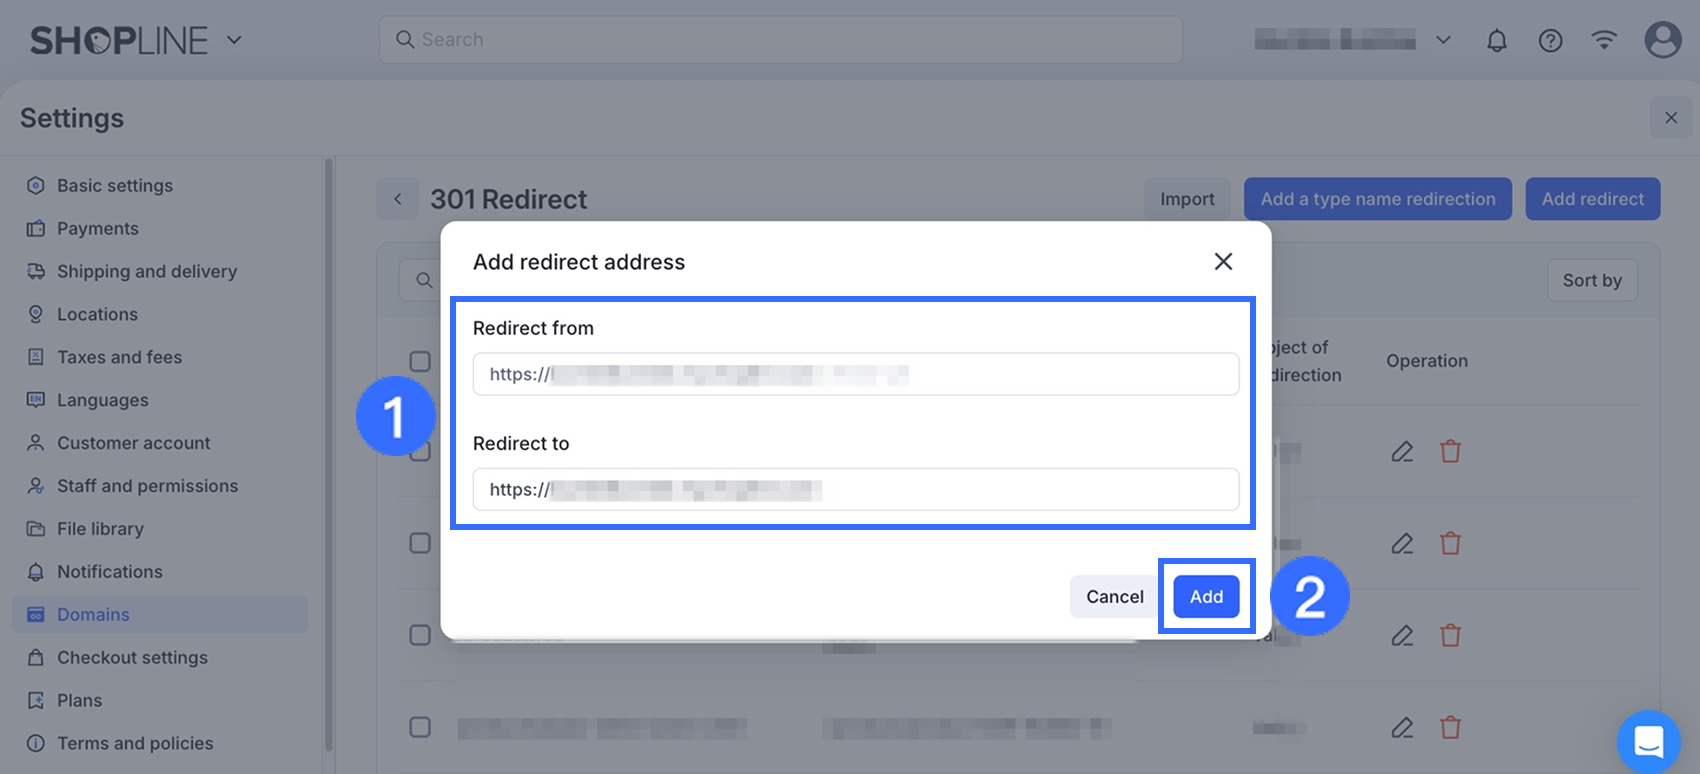1700x774 pixels.
Task: Click the Add button in dialog
Action: [x=1206, y=597]
